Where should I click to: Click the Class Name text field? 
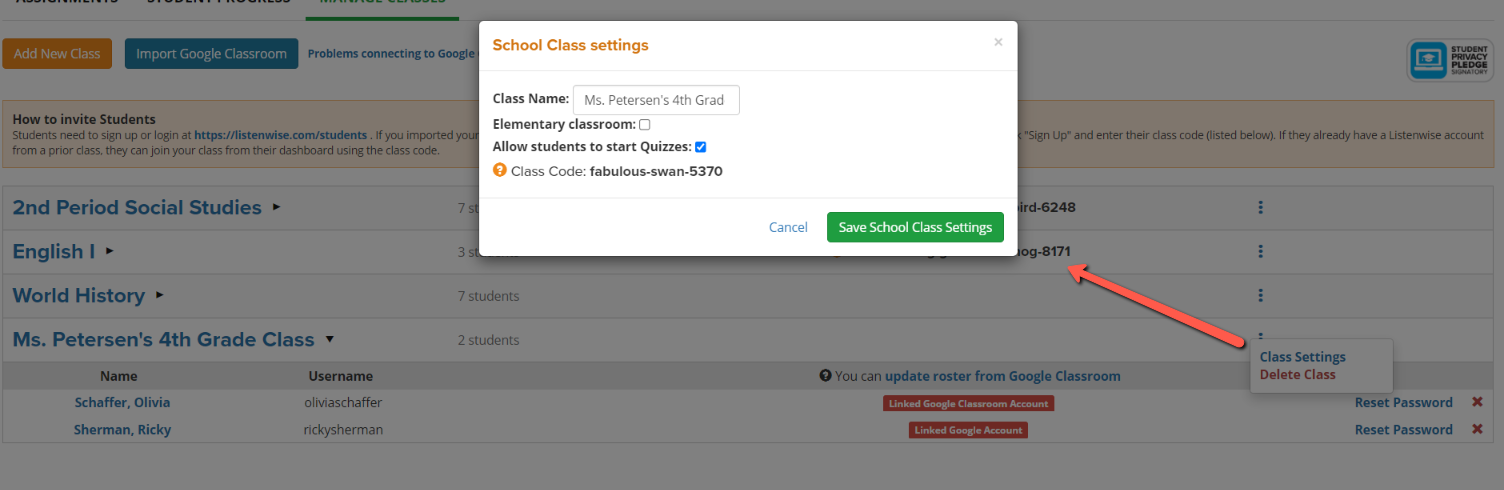[x=655, y=100]
